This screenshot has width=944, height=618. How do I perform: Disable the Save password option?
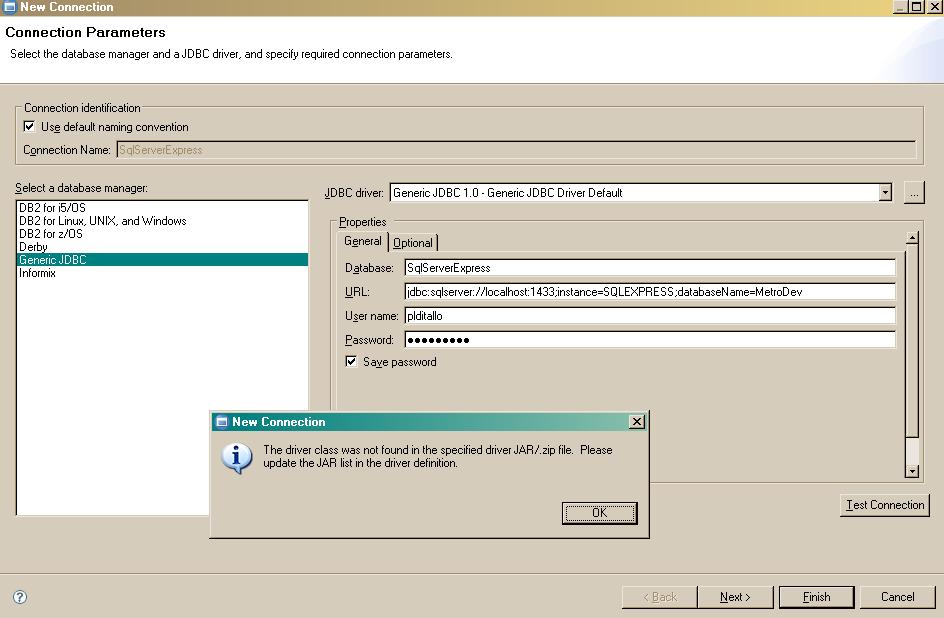pos(352,361)
